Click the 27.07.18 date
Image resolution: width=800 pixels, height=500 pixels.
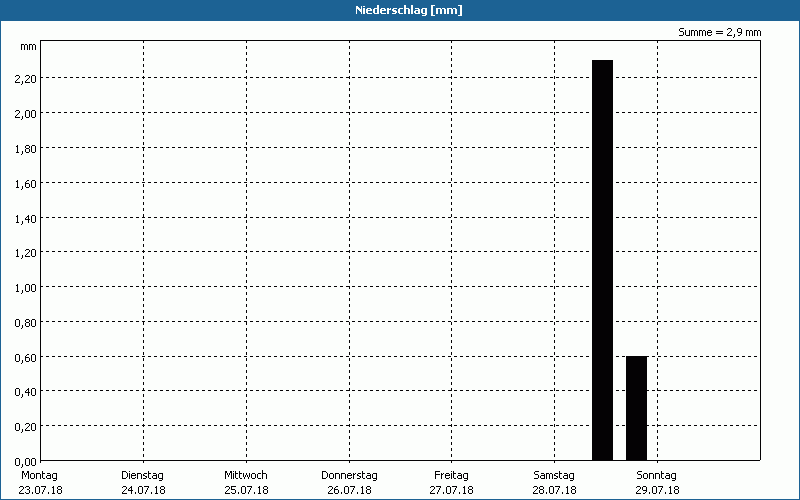tap(452, 490)
